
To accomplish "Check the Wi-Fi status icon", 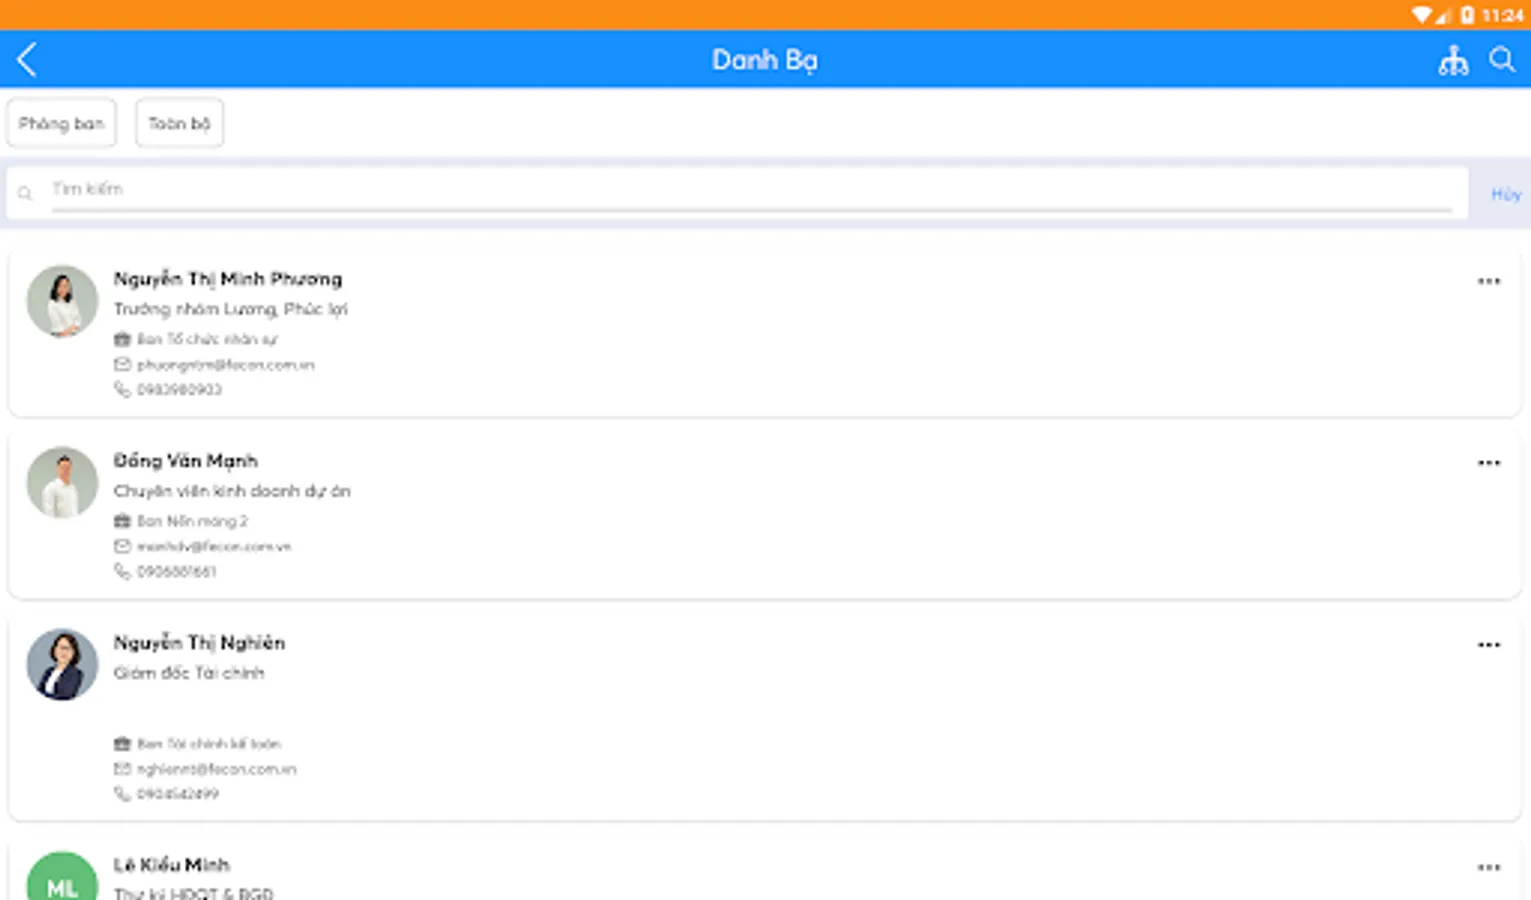I will pyautogui.click(x=1422, y=15).
